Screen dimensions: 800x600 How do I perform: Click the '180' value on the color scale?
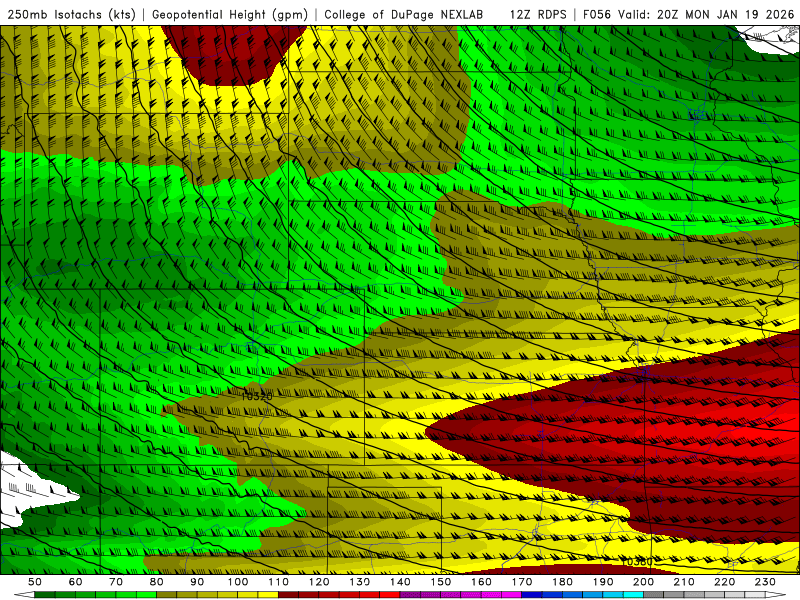tap(562, 582)
